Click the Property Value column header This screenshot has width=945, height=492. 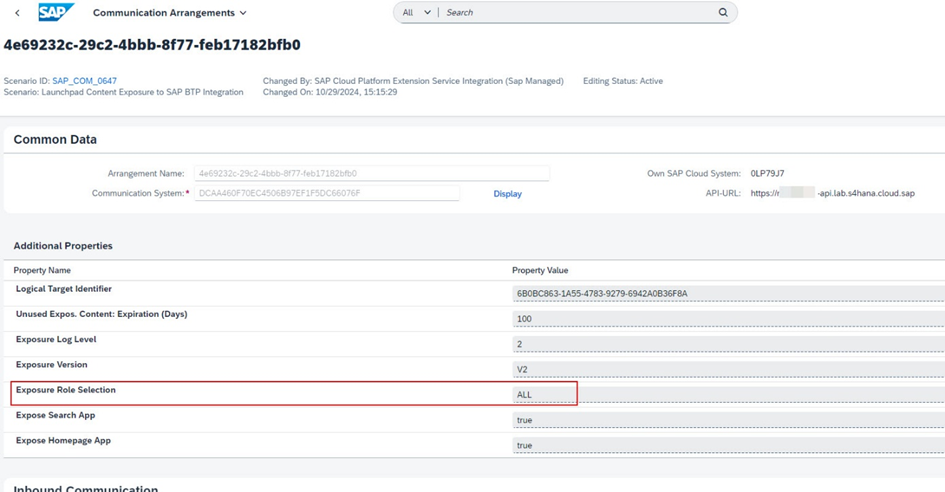coord(540,270)
